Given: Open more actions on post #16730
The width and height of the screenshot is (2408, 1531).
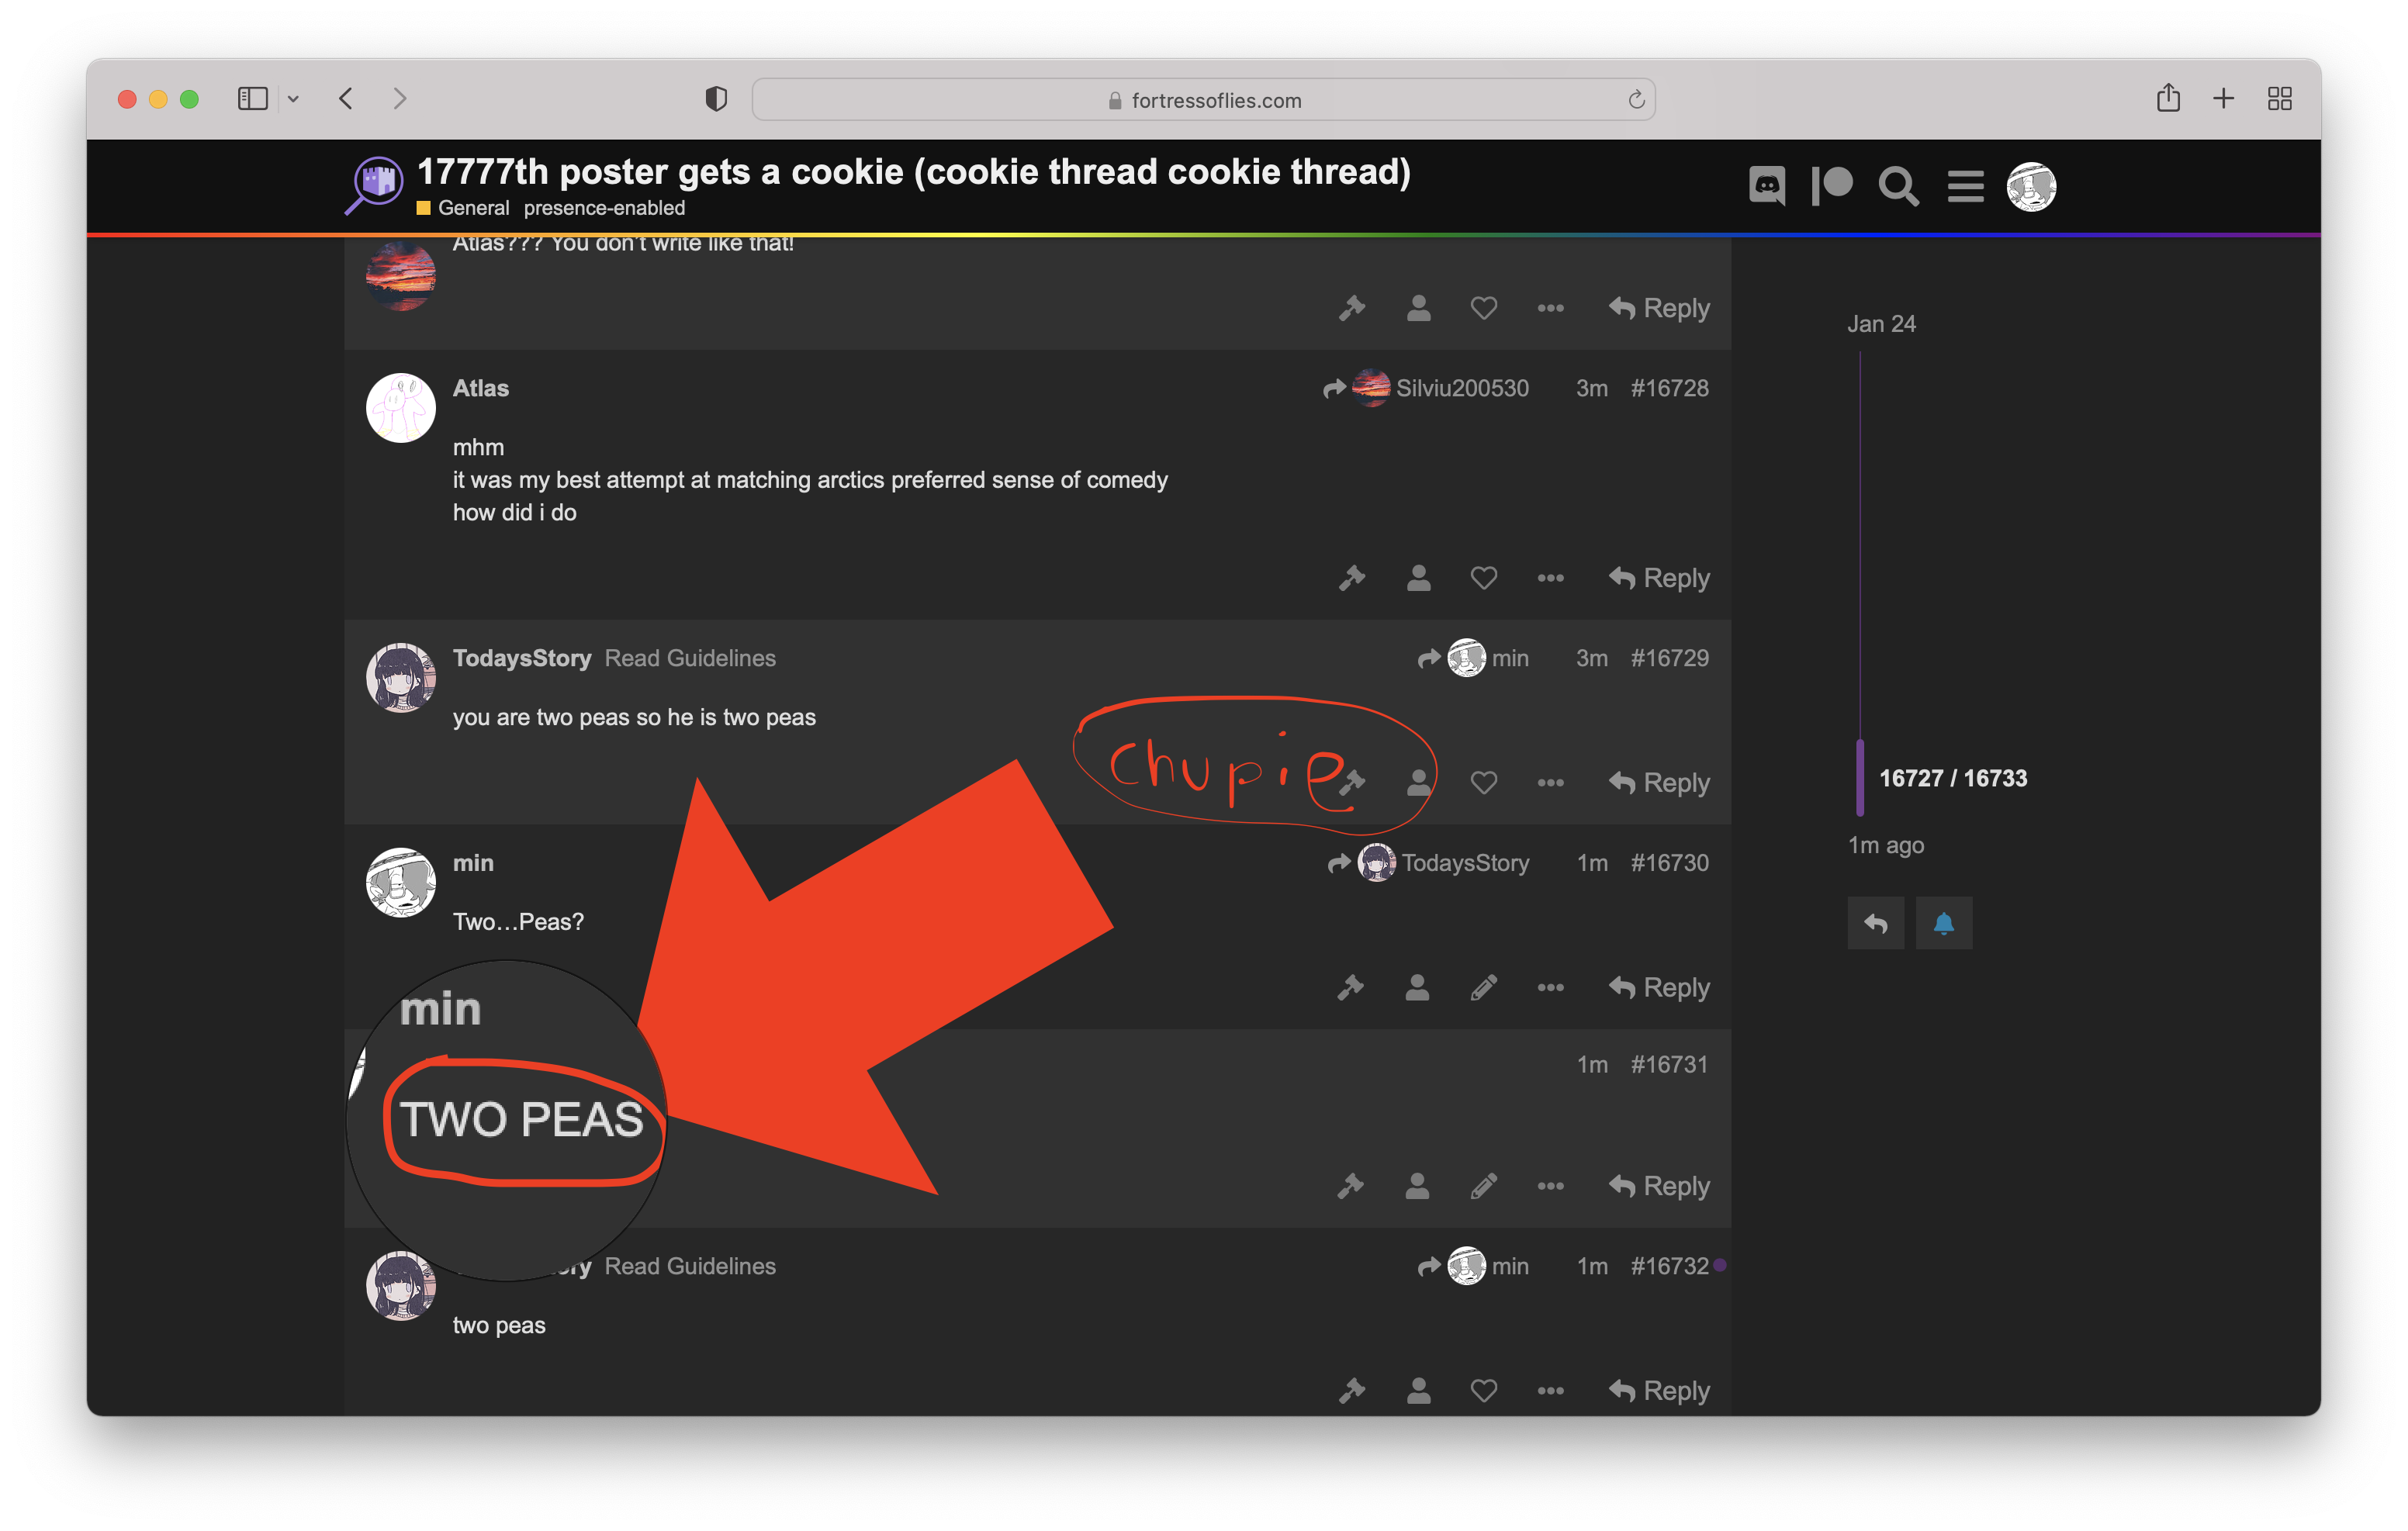Looking at the screenshot, I should pyautogui.click(x=1550, y=988).
